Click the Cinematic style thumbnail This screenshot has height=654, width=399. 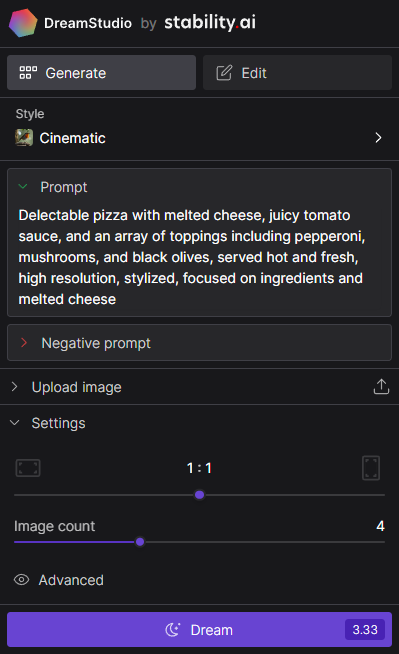[24, 138]
